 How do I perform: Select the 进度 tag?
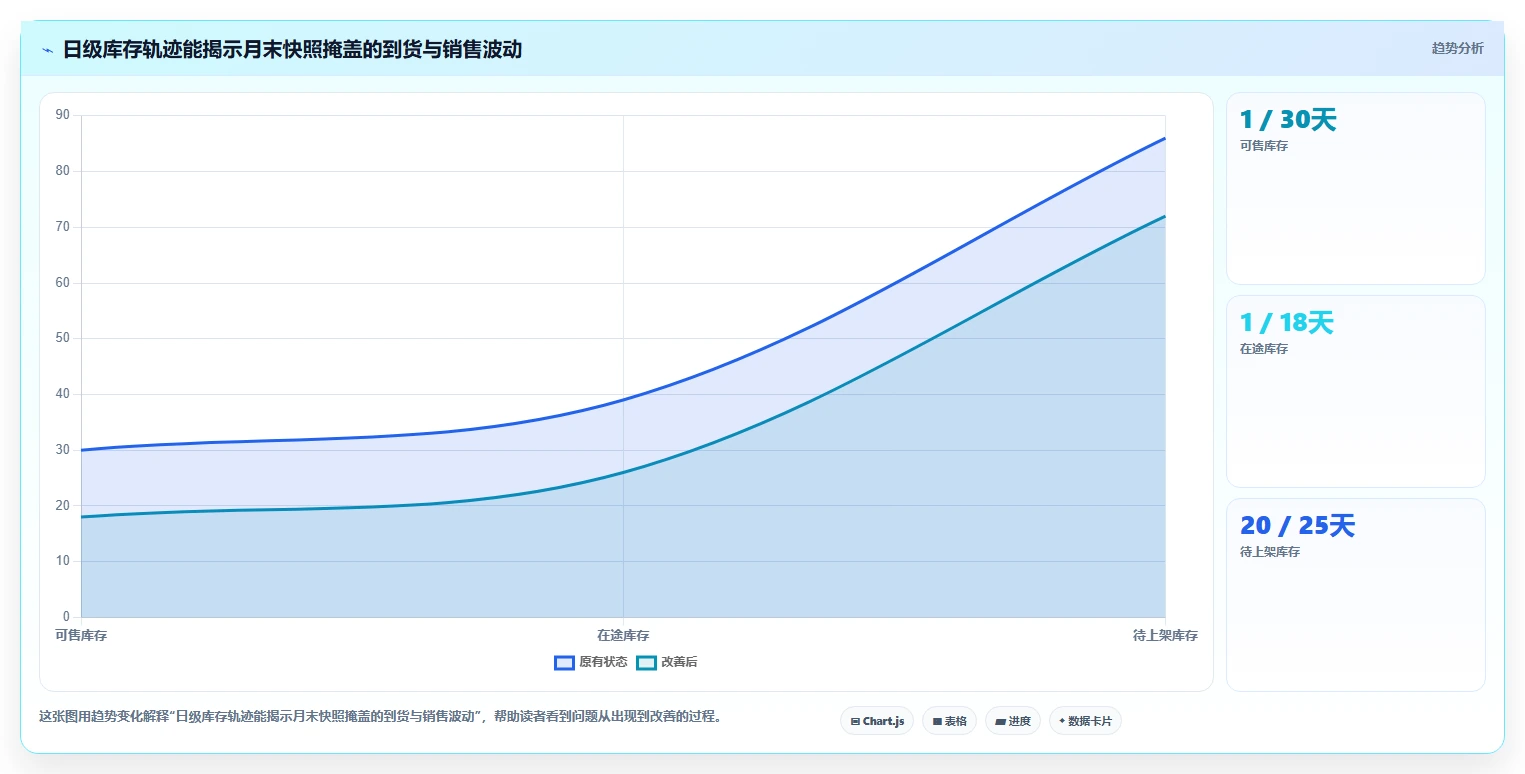coord(1013,721)
